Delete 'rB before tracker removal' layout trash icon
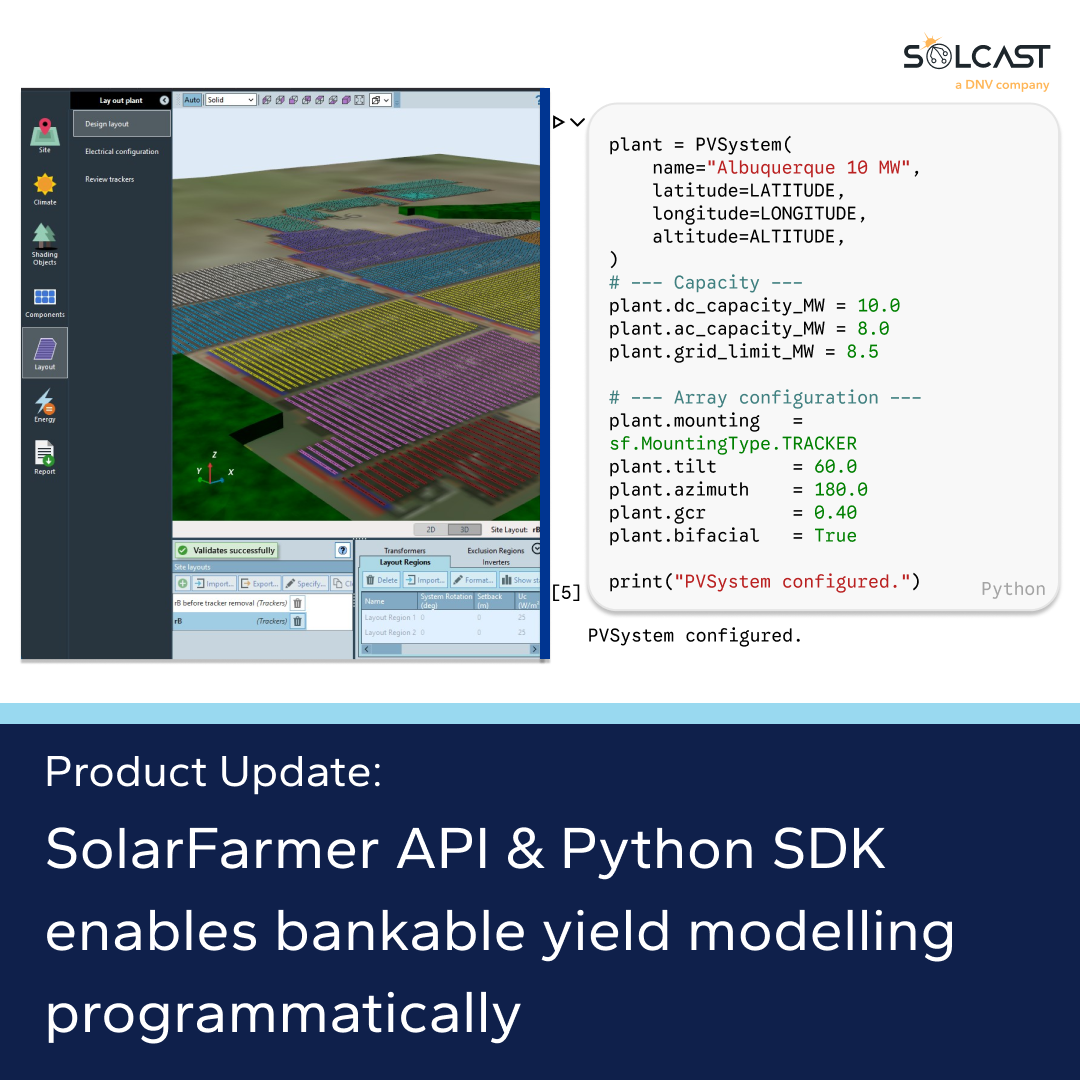1080x1080 pixels. [298, 603]
